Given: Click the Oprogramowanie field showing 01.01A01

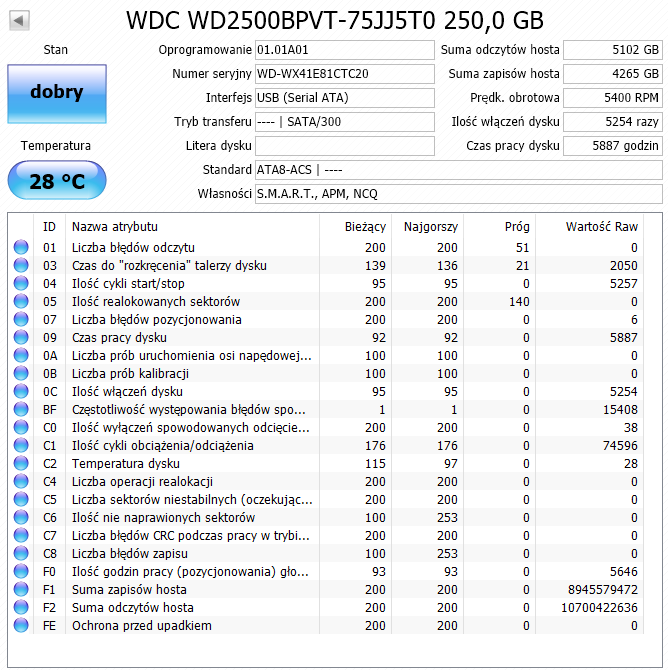Looking at the screenshot, I should pyautogui.click(x=344, y=50).
